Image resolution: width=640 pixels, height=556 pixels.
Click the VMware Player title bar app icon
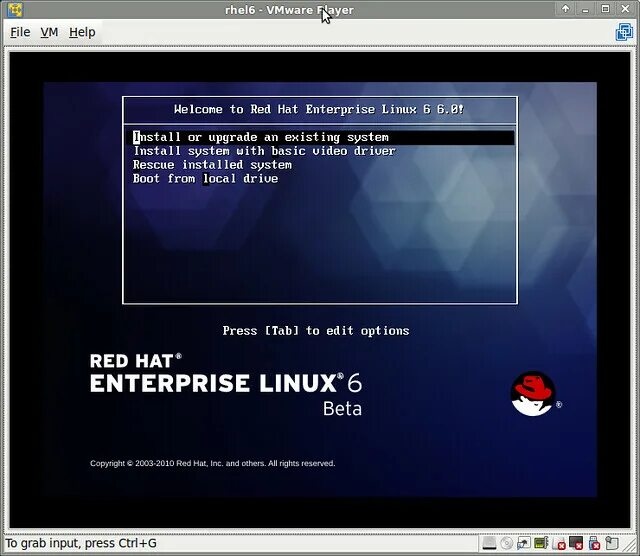pyautogui.click(x=15, y=9)
